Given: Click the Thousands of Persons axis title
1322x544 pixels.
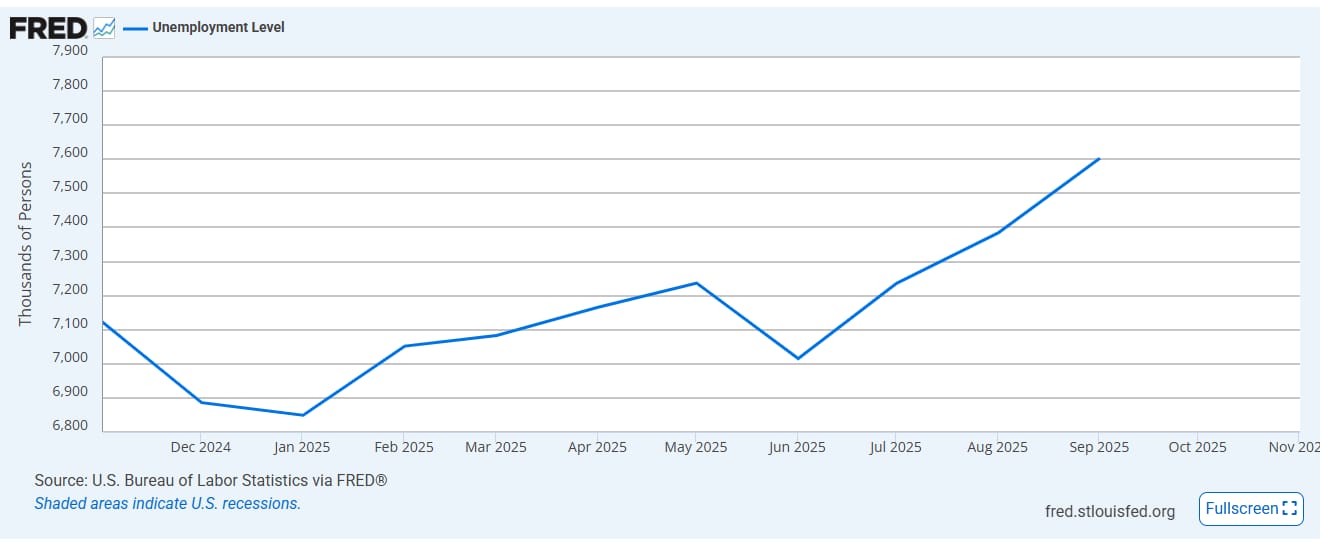Looking at the screenshot, I should 26,243.
